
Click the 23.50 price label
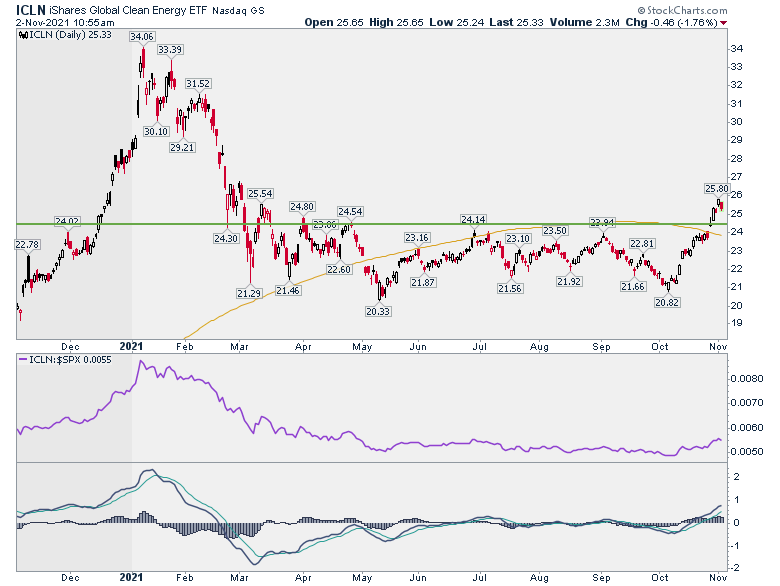(x=555, y=230)
